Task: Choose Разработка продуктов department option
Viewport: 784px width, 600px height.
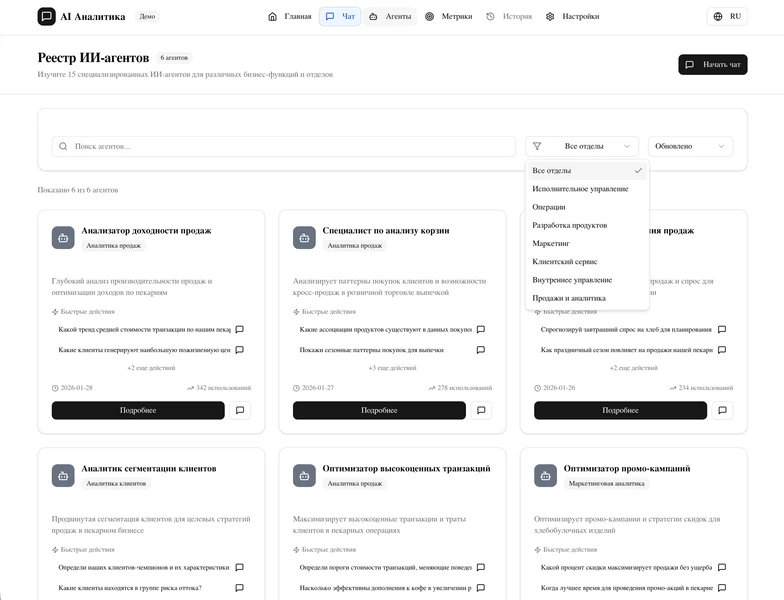Action: pyautogui.click(x=587, y=226)
